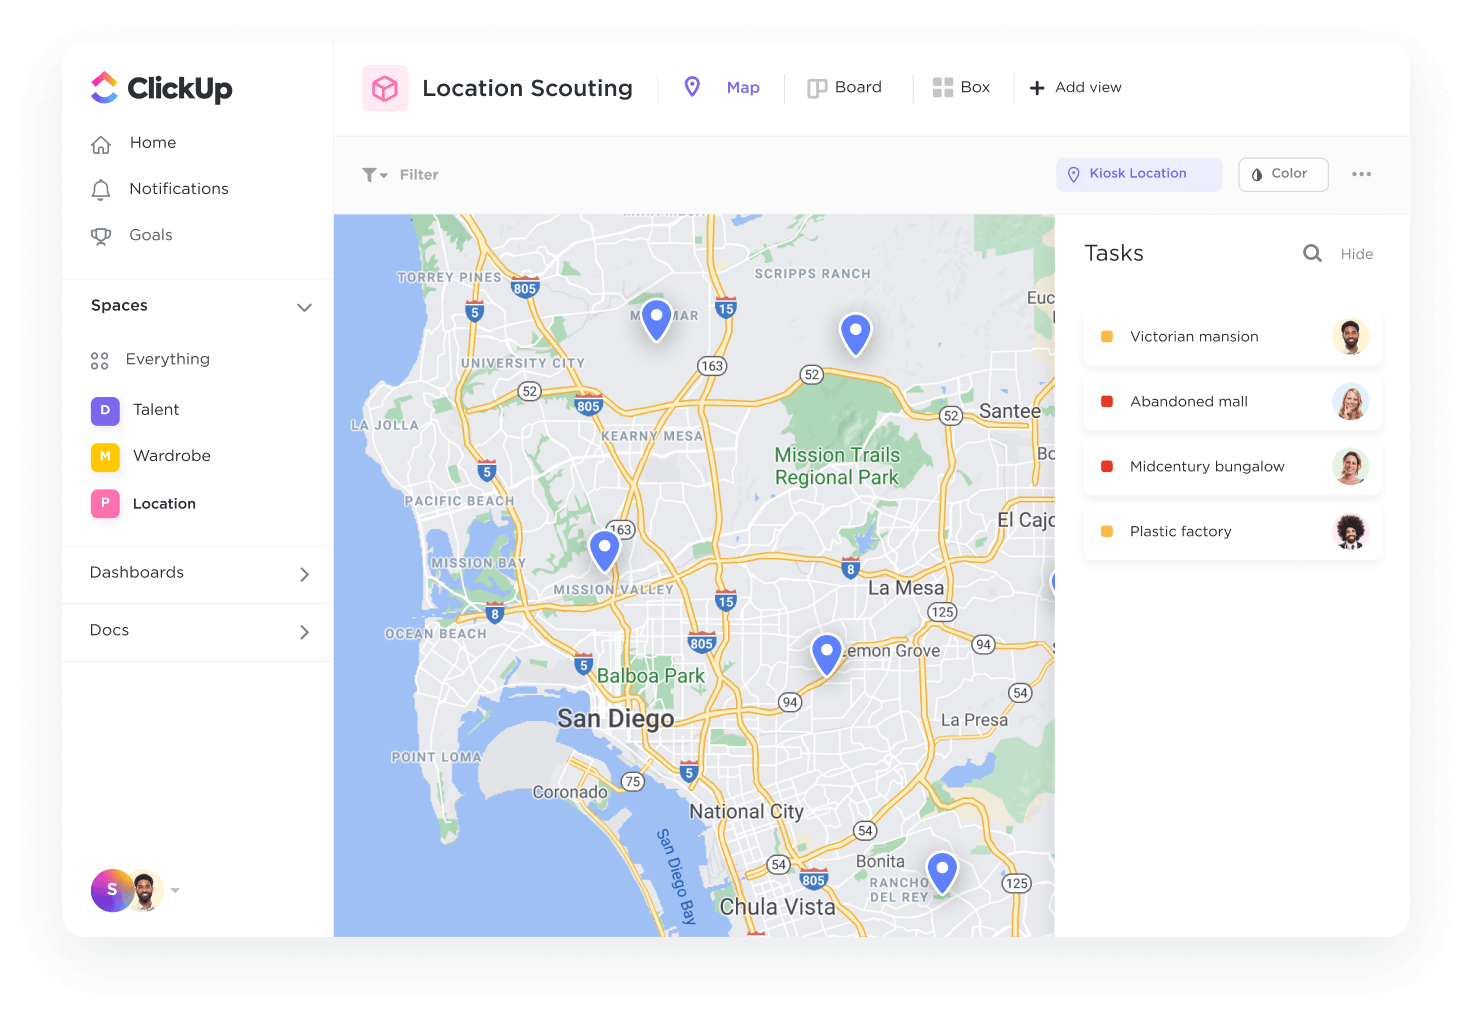
Task: Click the red status square for Midcentury bungalow
Action: tap(1107, 467)
